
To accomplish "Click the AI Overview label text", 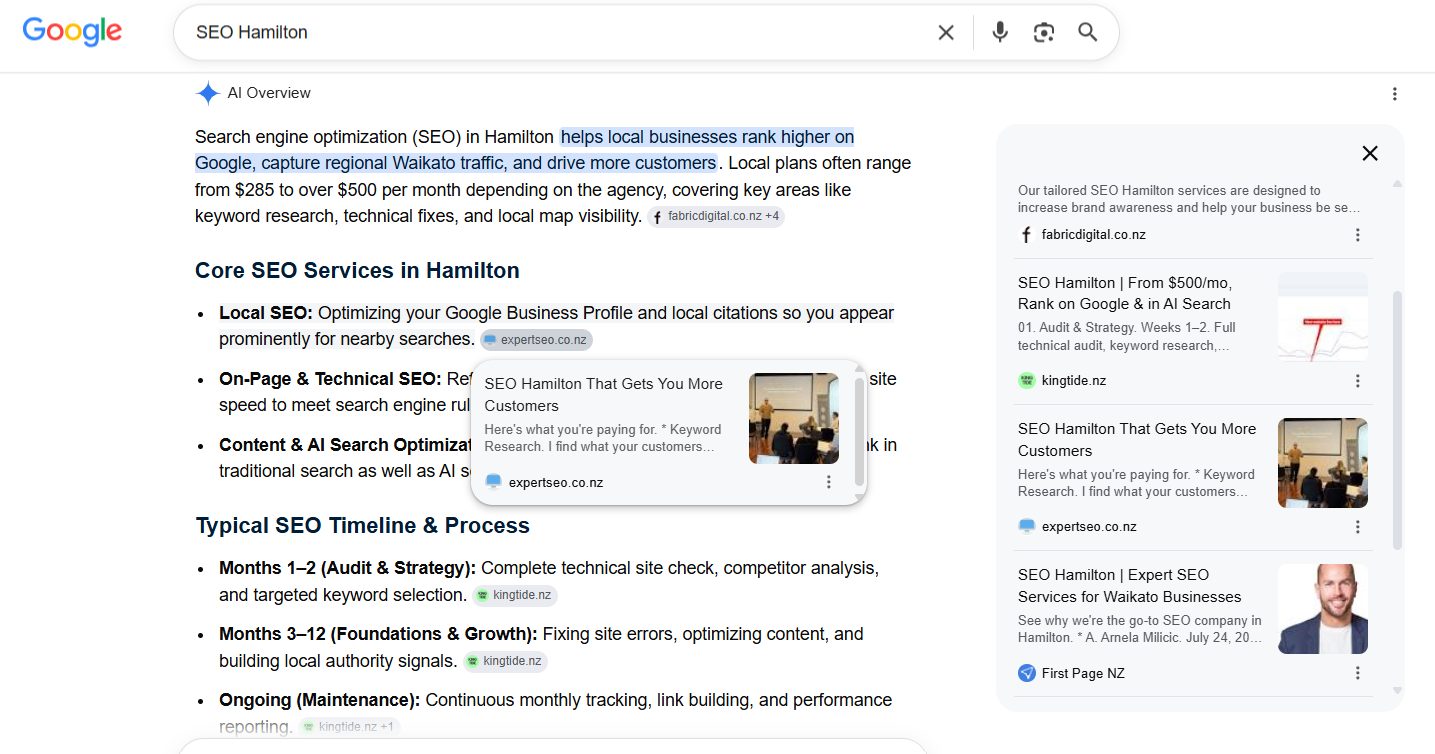I will pyautogui.click(x=269, y=93).
